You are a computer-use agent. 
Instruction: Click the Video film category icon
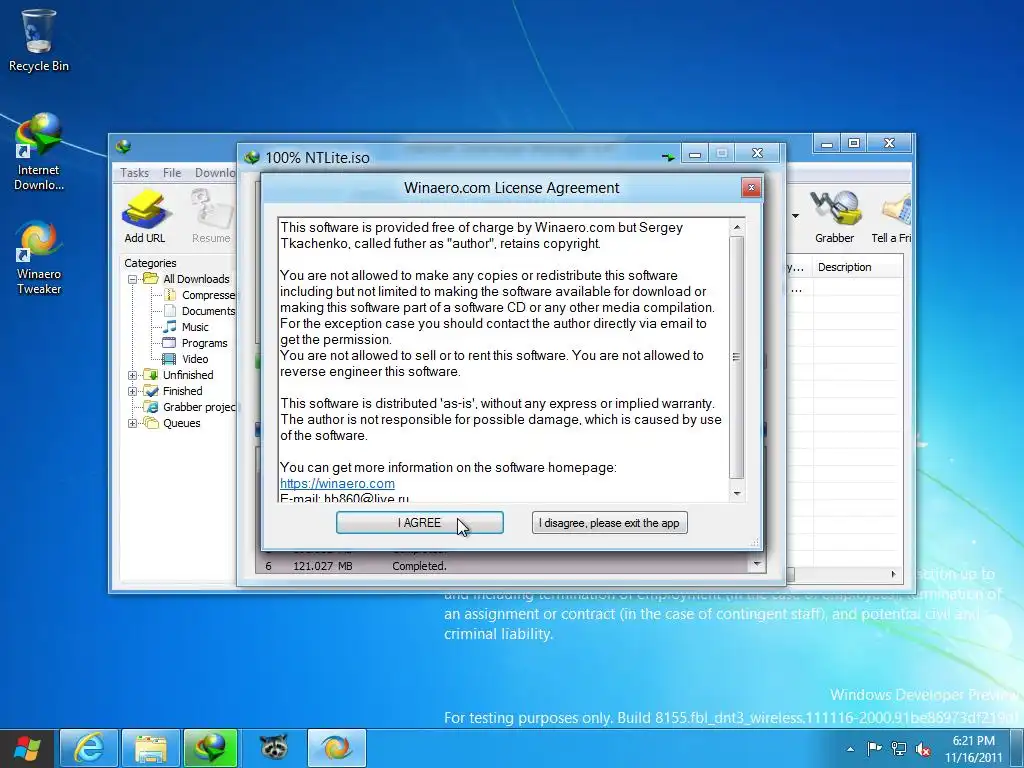[x=169, y=359]
